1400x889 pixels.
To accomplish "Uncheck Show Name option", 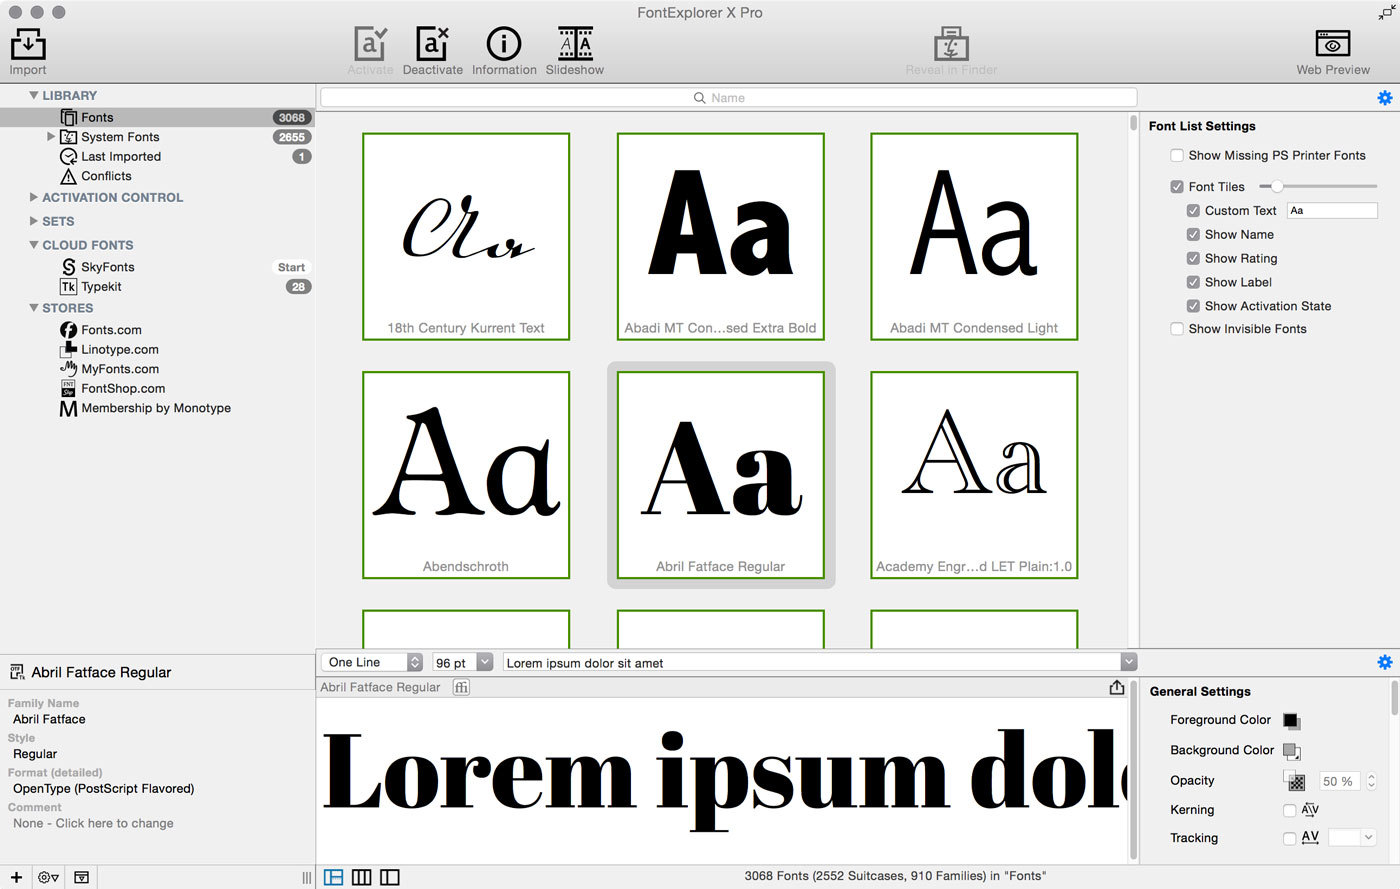I will (1193, 235).
